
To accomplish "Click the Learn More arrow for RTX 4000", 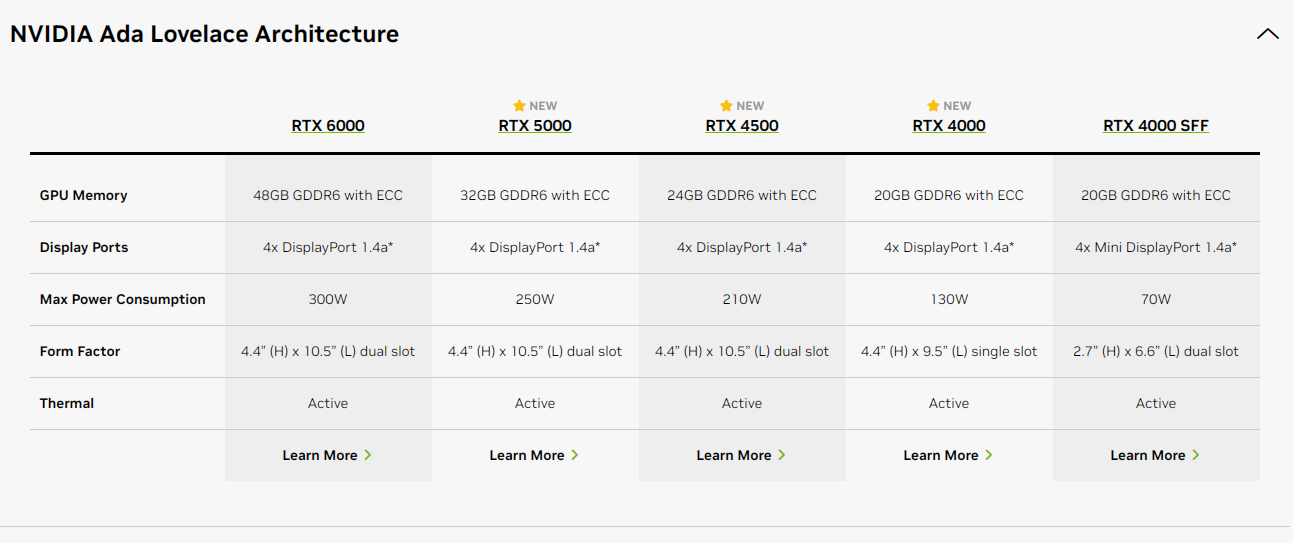I will pyautogui.click(x=989, y=455).
